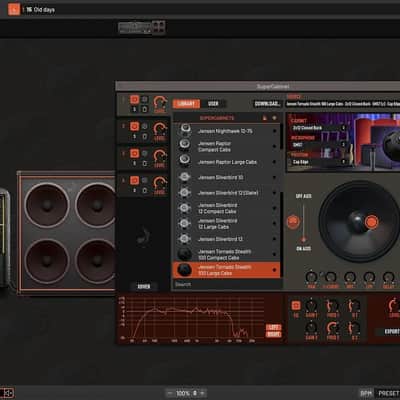Click the Search field under the cabinet list
400x400 pixels.
pyautogui.click(x=227, y=284)
